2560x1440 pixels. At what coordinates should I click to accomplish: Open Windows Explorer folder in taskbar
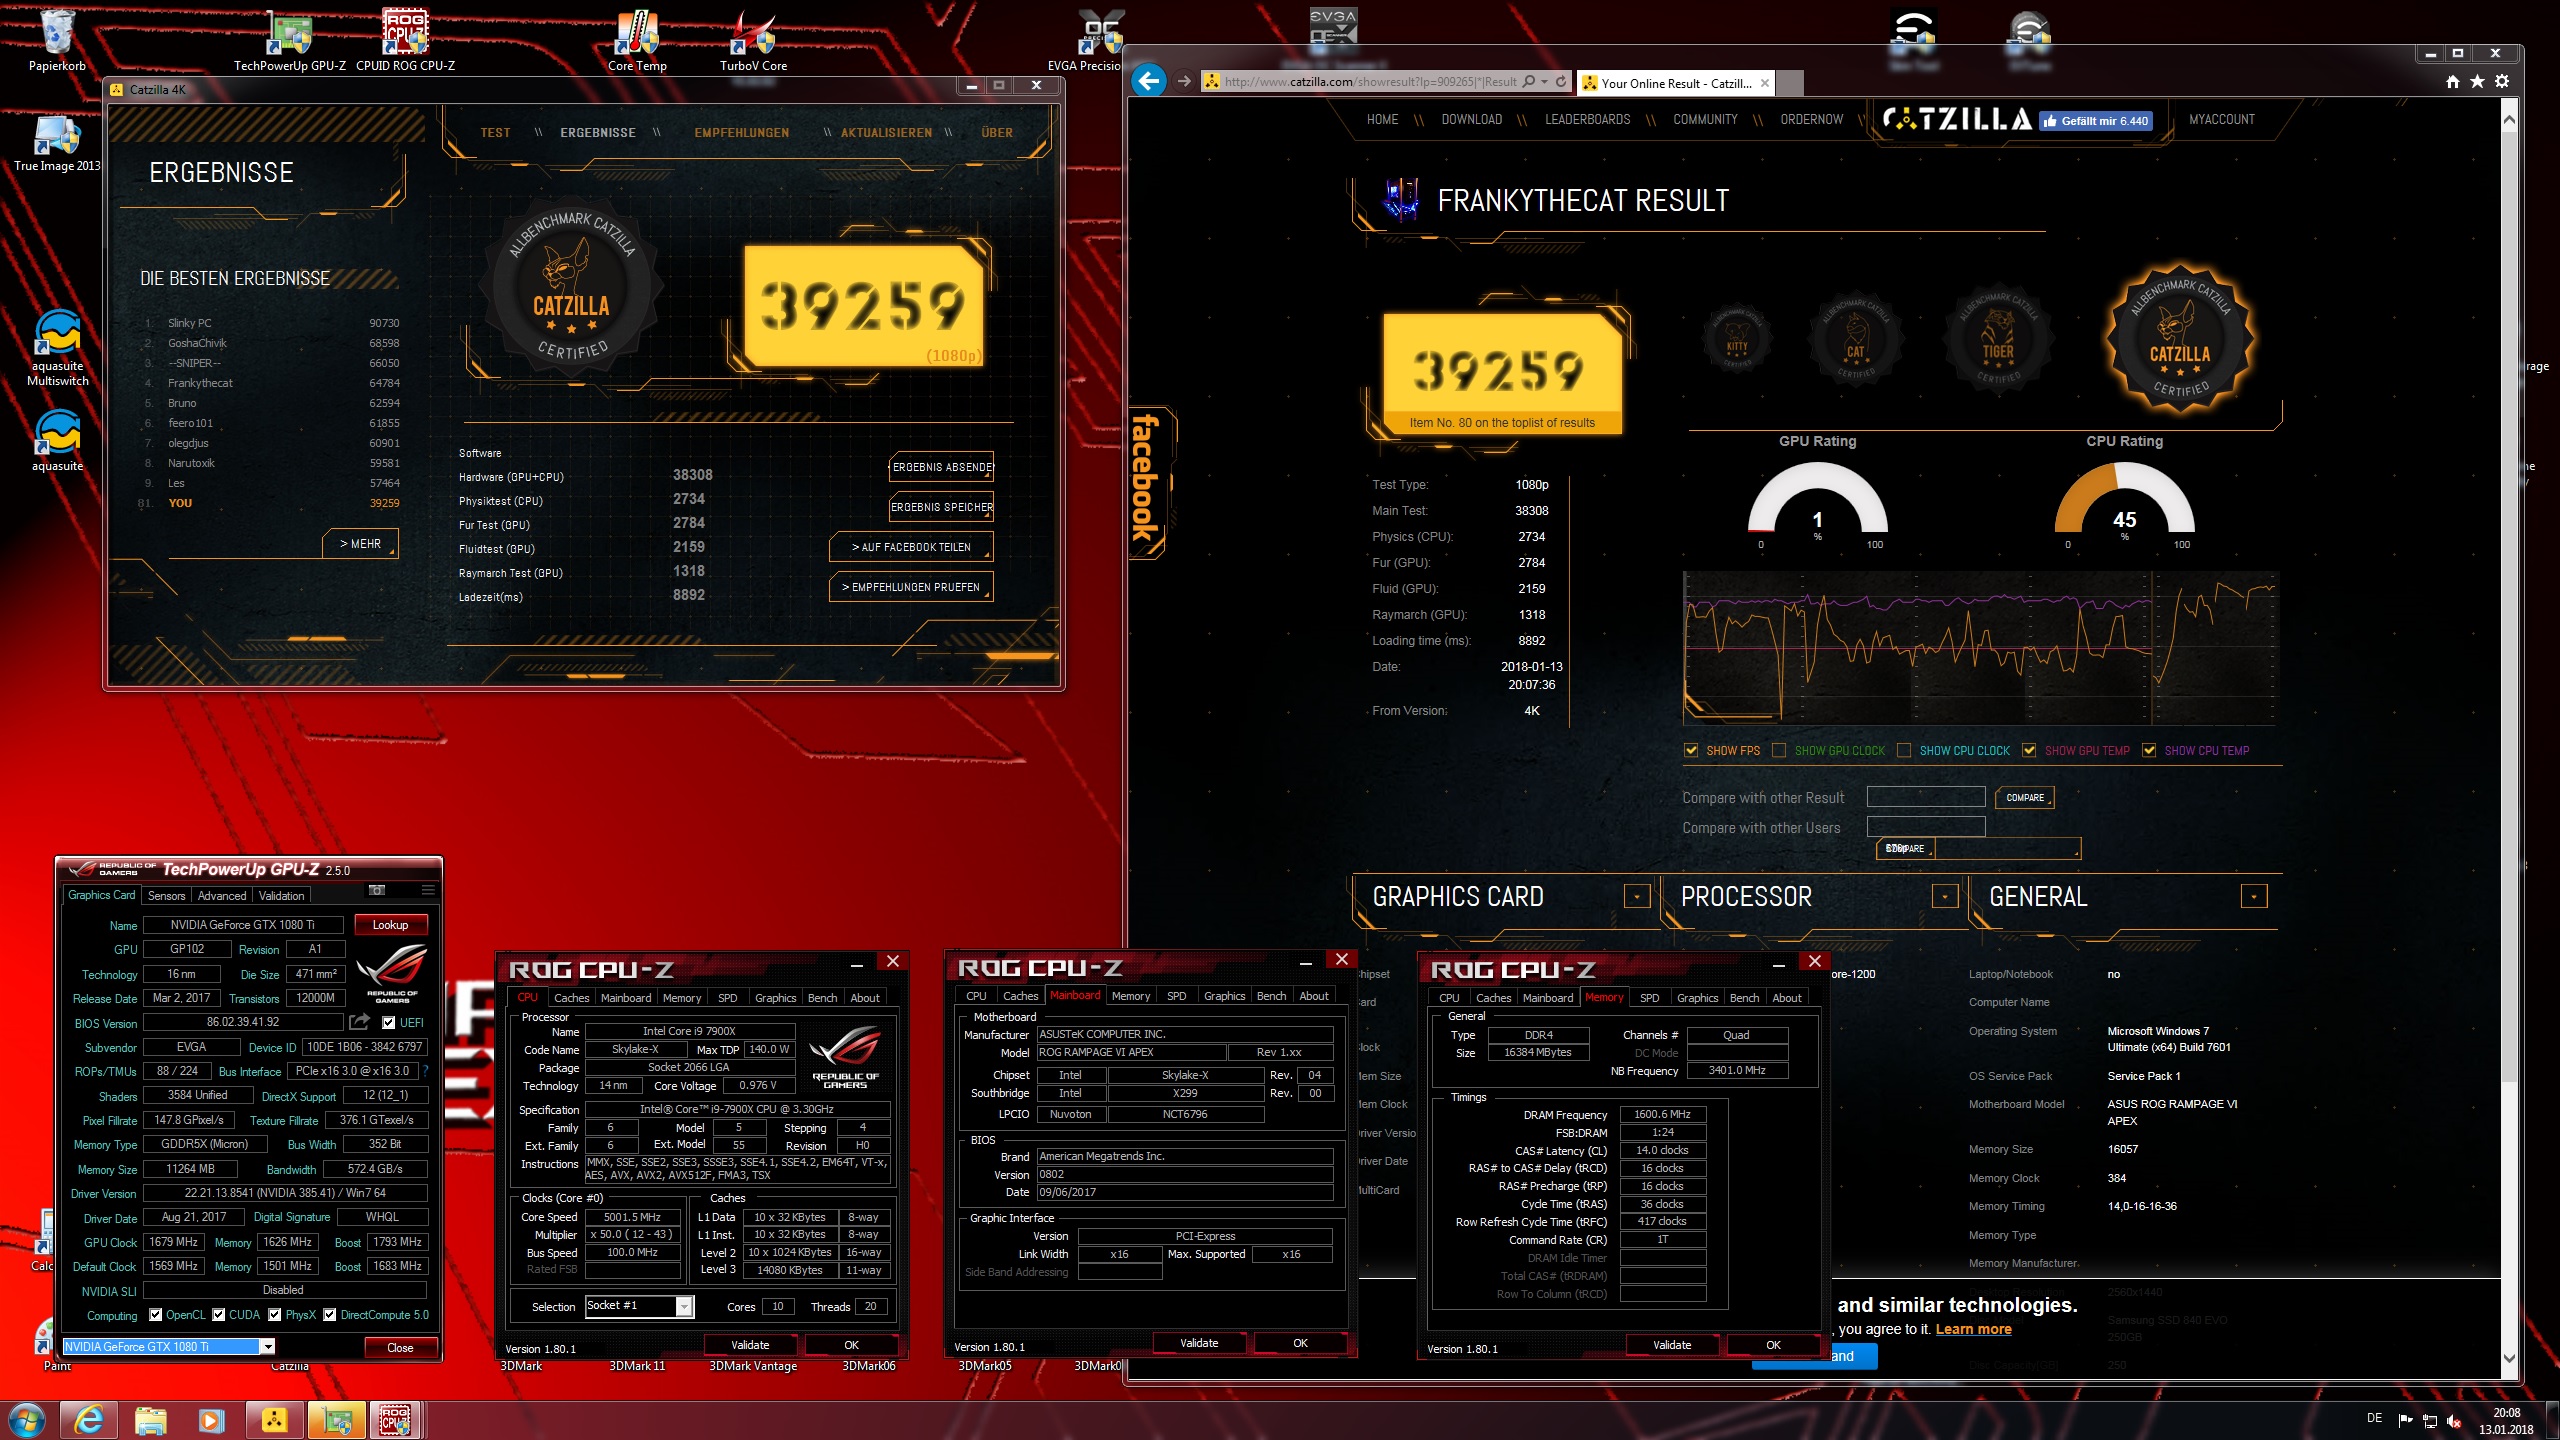click(150, 1420)
